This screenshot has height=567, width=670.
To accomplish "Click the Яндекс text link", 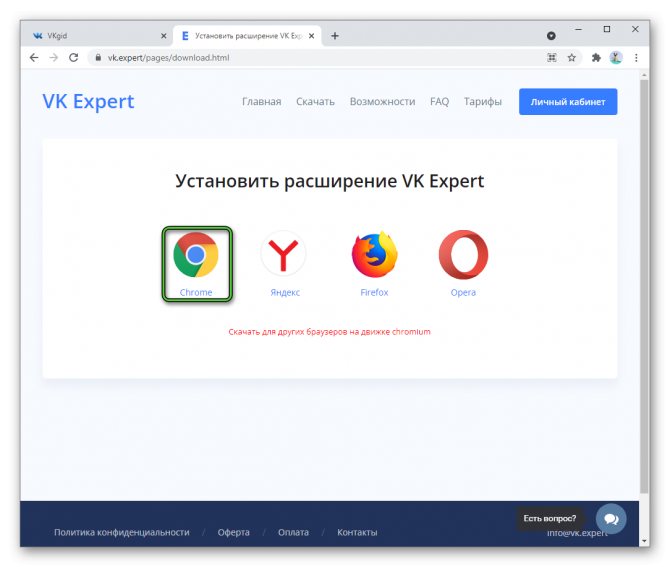I will tap(285, 293).
